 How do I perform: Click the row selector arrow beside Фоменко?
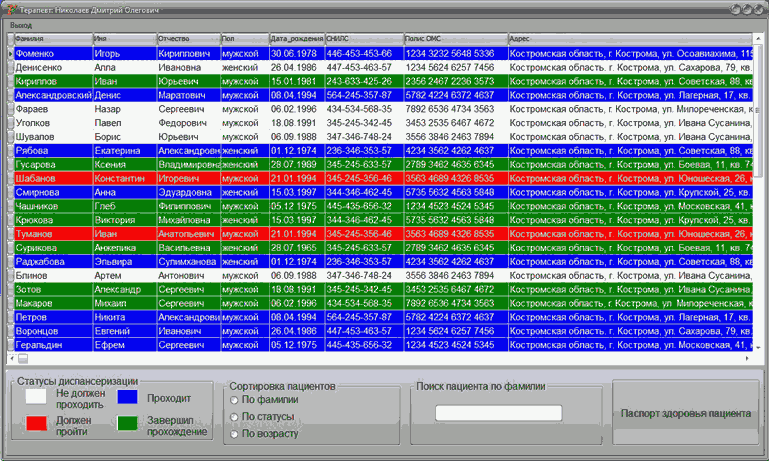click(9, 53)
